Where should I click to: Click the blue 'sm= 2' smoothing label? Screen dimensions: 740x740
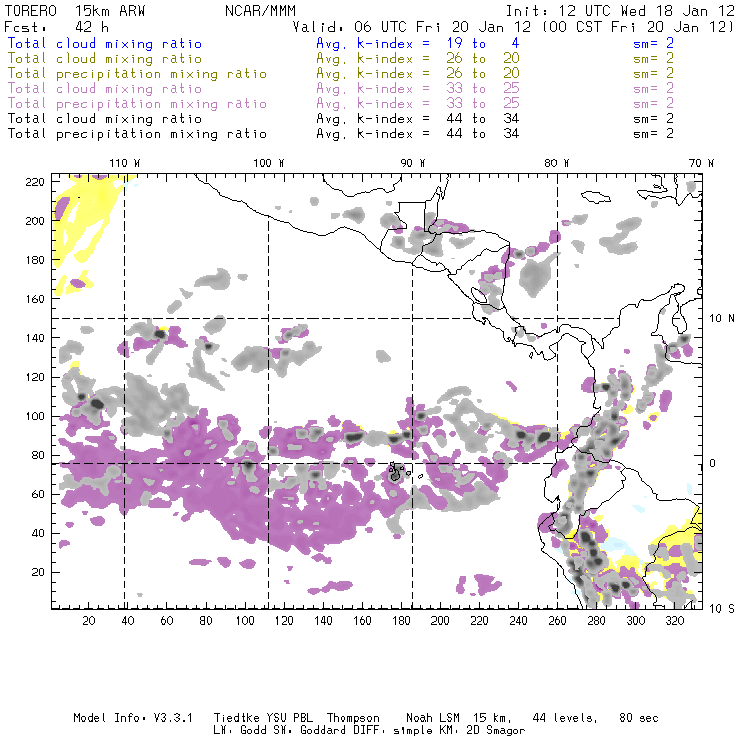653,43
